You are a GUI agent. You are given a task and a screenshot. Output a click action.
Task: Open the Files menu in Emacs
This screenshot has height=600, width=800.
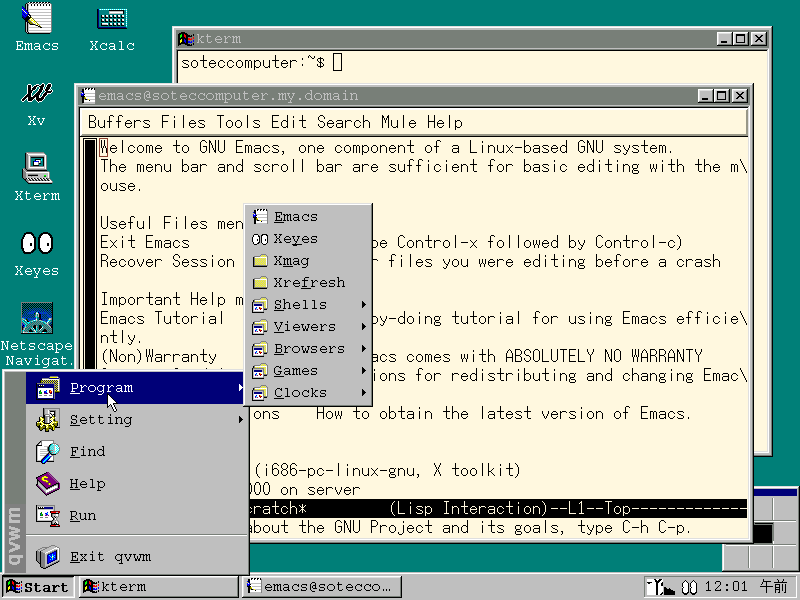pyautogui.click(x=183, y=122)
